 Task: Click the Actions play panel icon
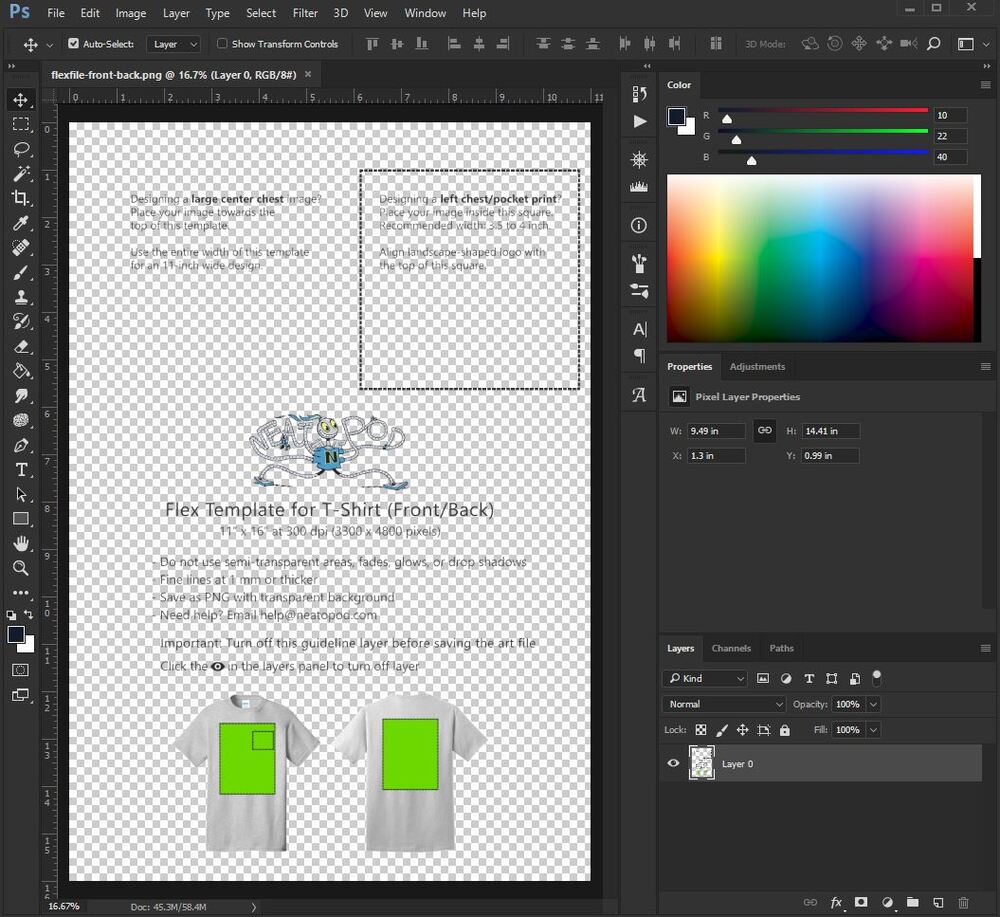click(639, 121)
